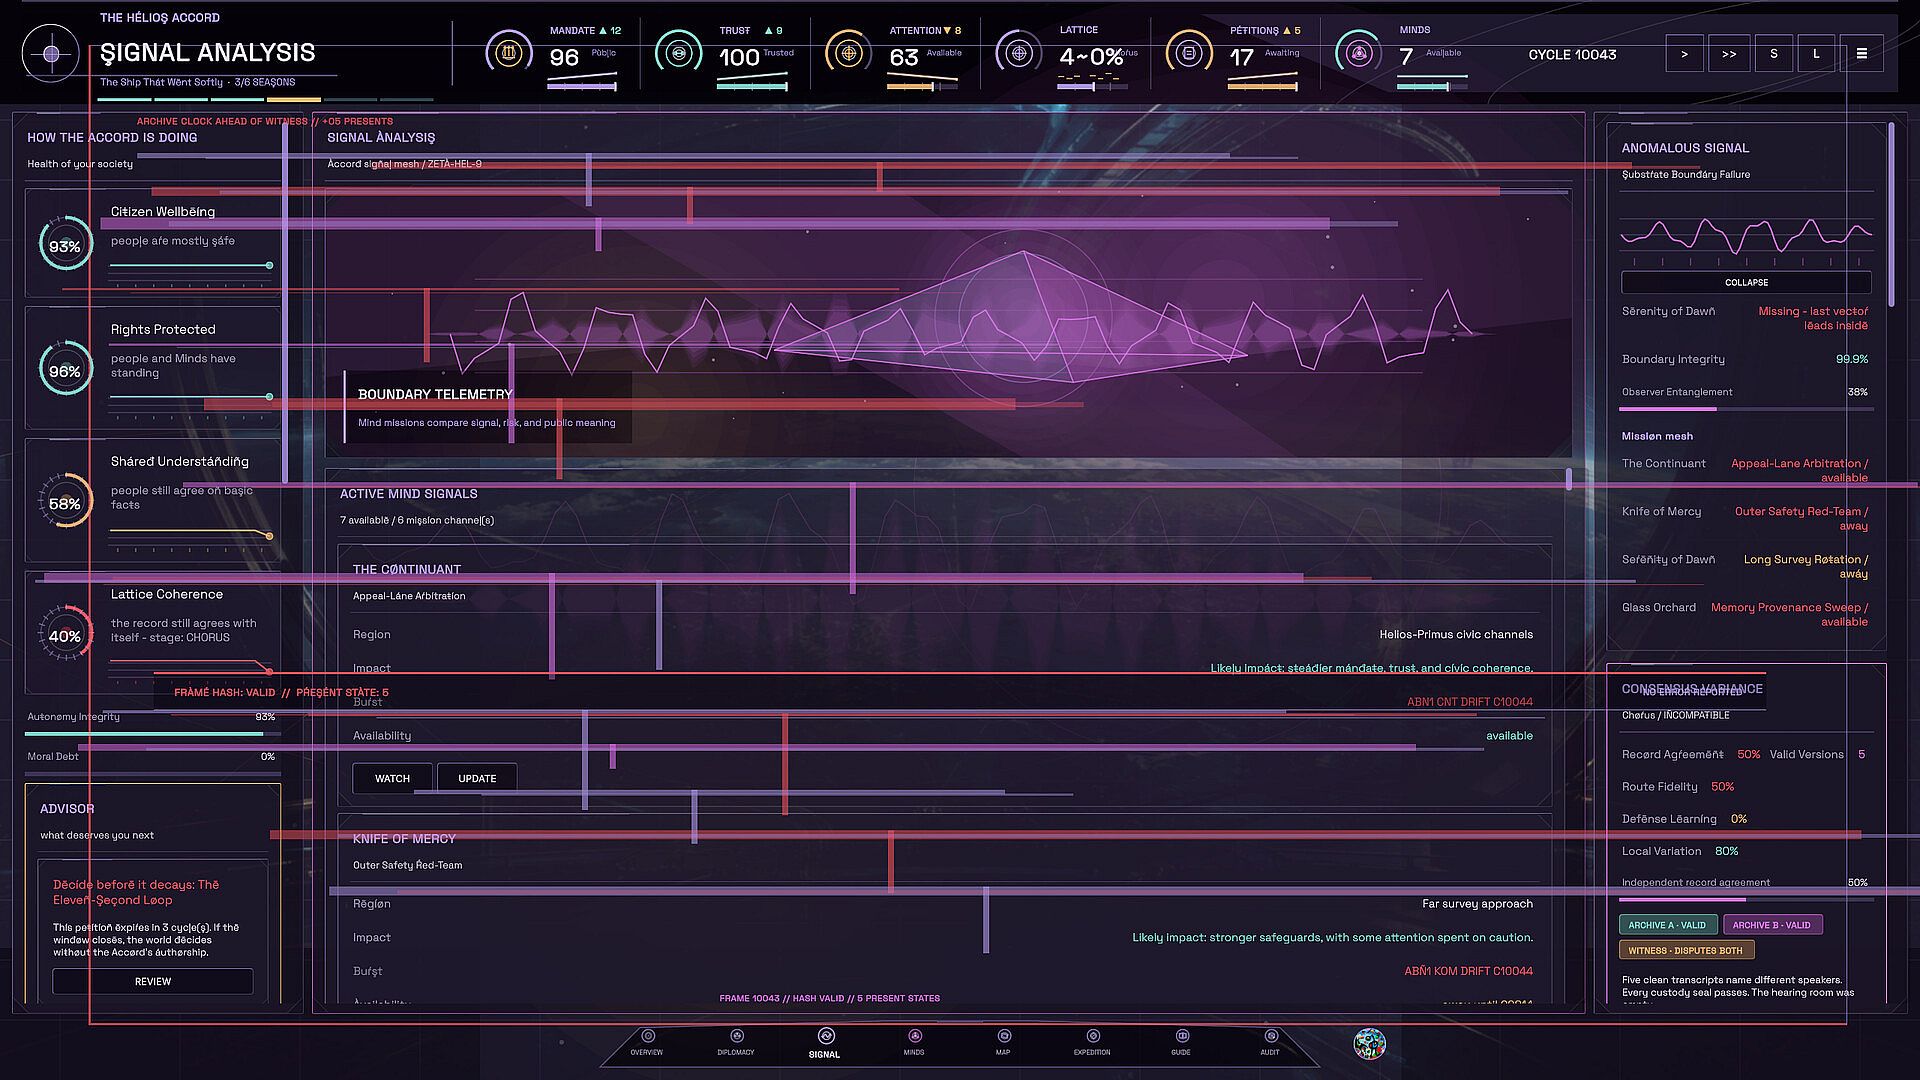Select the Witness - Disputes Both chip
1920x1080 pixels.
[x=1686, y=950]
